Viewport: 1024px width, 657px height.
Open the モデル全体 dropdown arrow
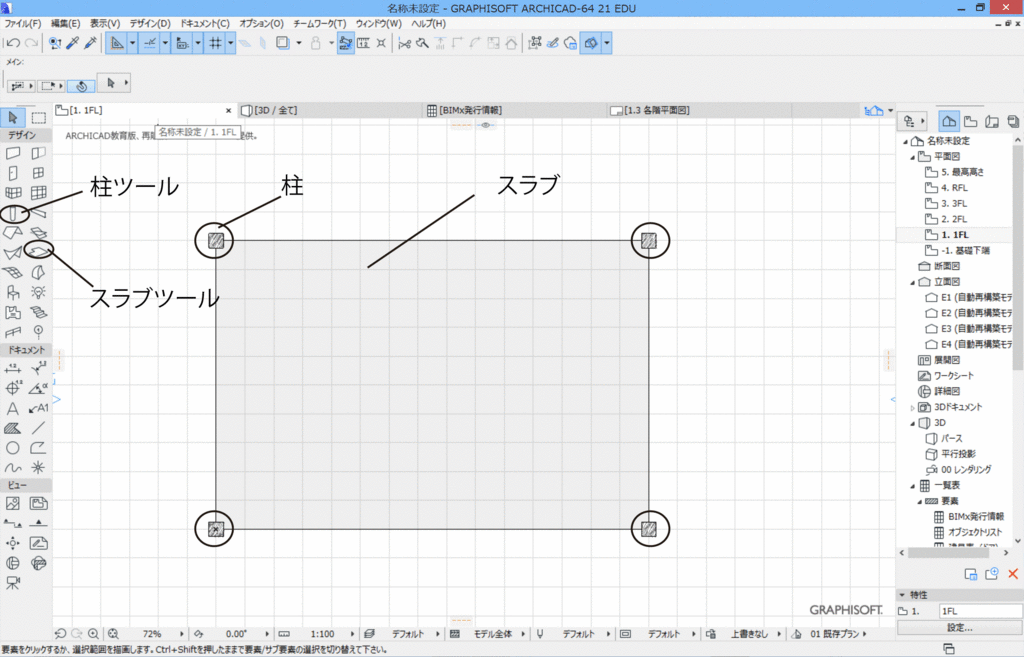click(523, 633)
